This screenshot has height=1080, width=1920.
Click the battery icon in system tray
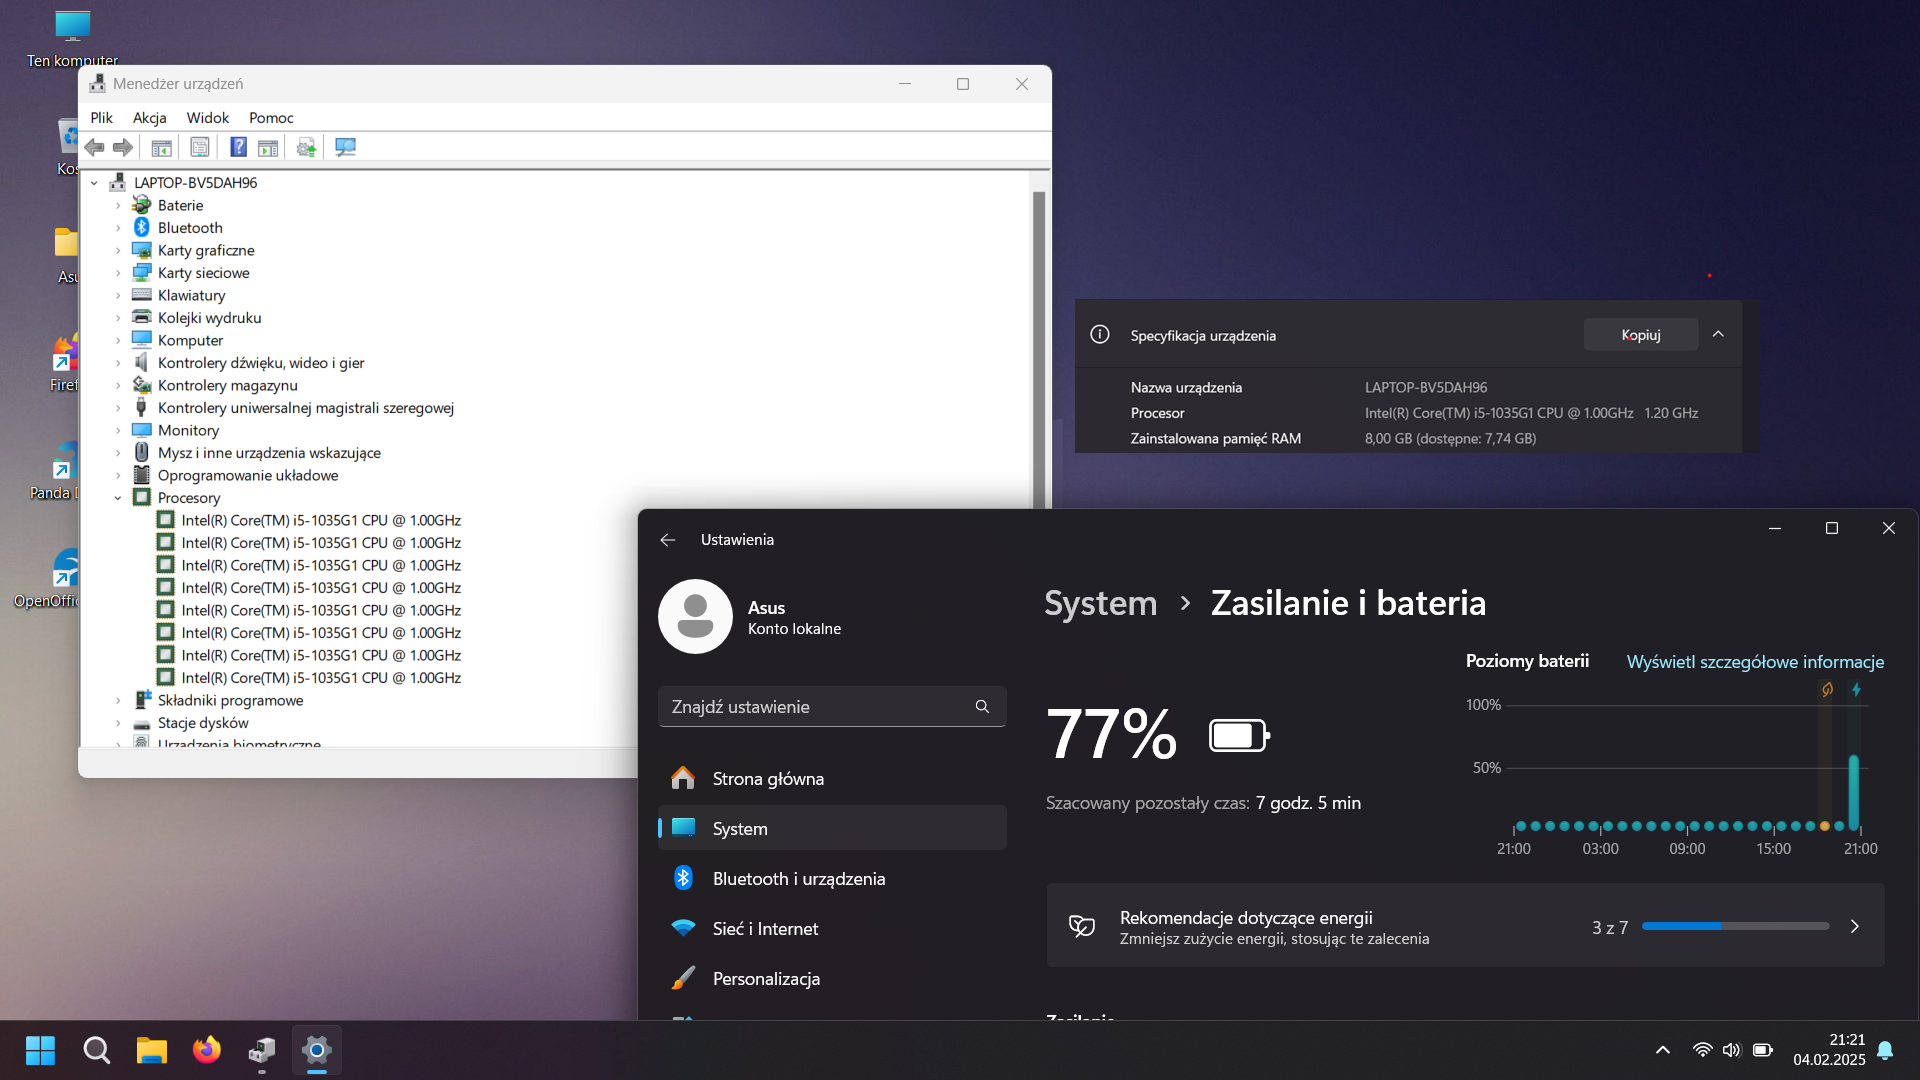[x=1762, y=1050]
